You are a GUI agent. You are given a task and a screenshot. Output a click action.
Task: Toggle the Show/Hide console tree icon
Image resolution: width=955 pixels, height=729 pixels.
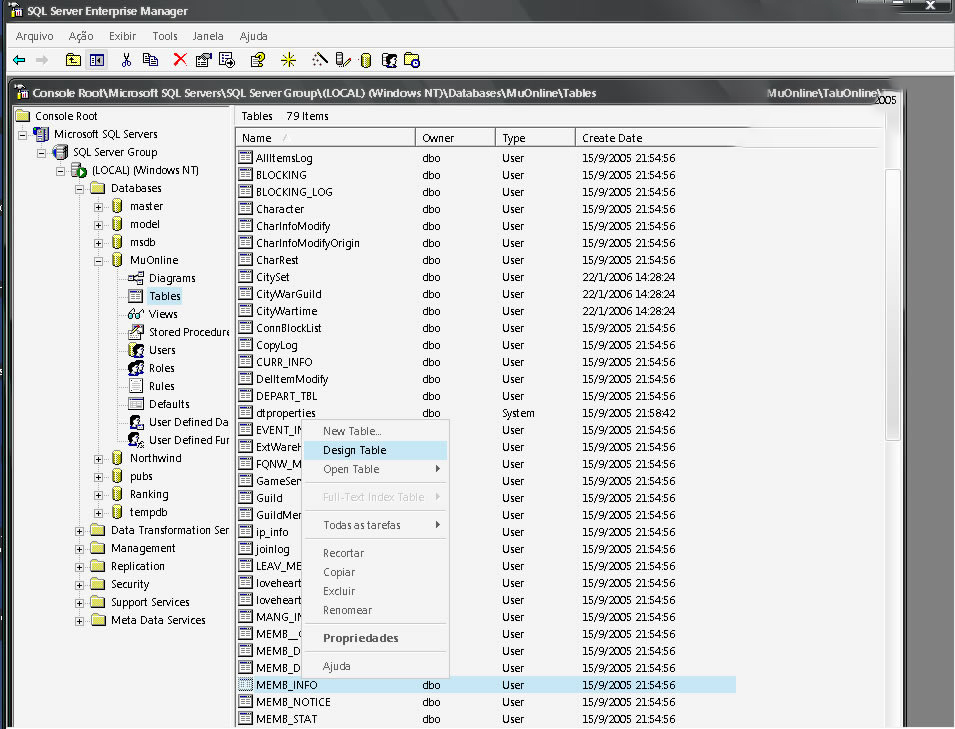point(97,60)
